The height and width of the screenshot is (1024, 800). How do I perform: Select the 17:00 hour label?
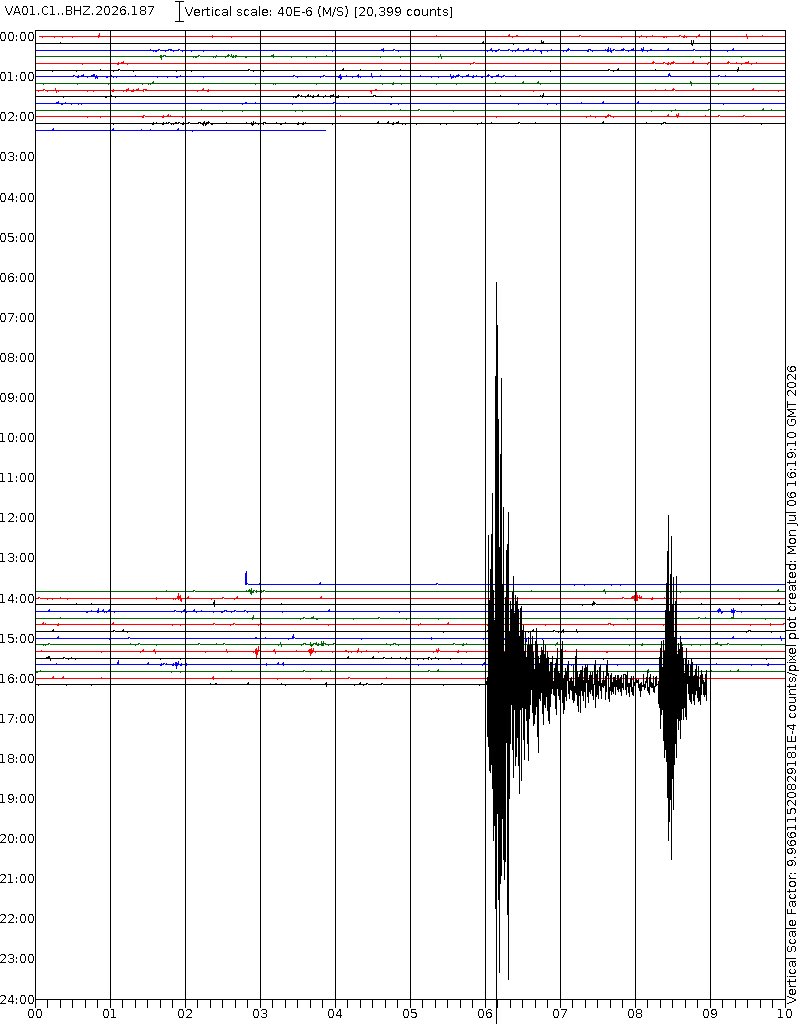[x=18, y=719]
